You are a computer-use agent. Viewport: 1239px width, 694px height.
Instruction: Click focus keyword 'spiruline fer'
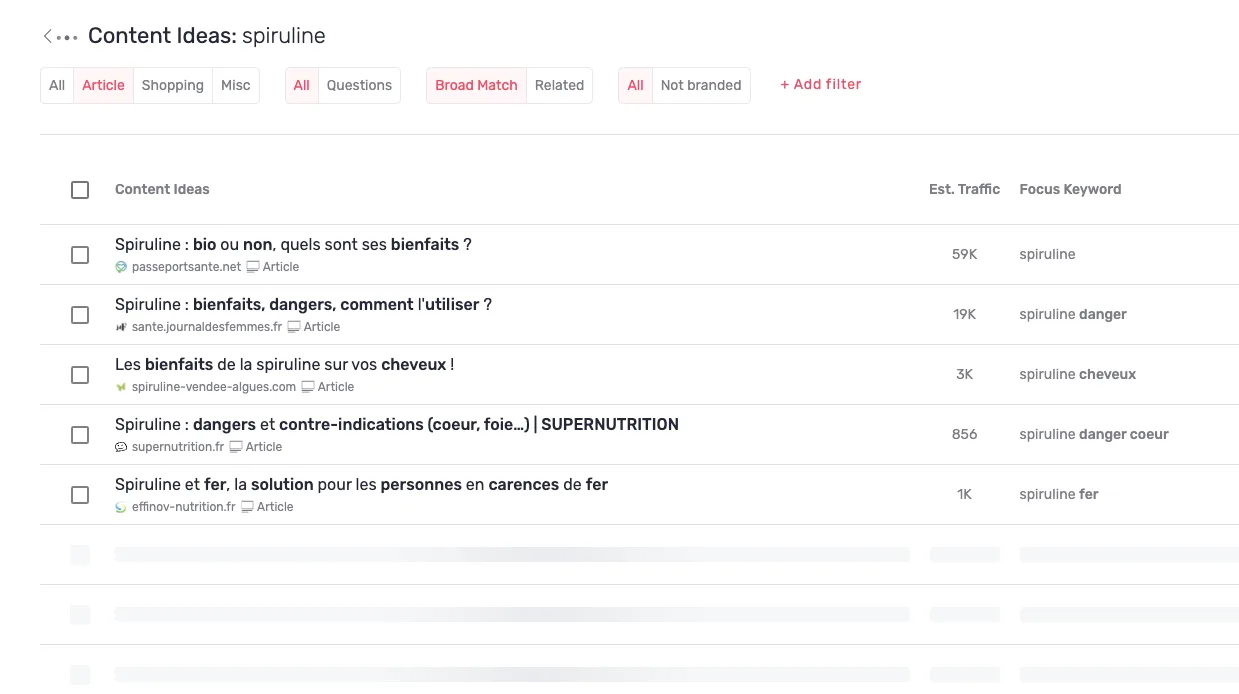click(1059, 495)
